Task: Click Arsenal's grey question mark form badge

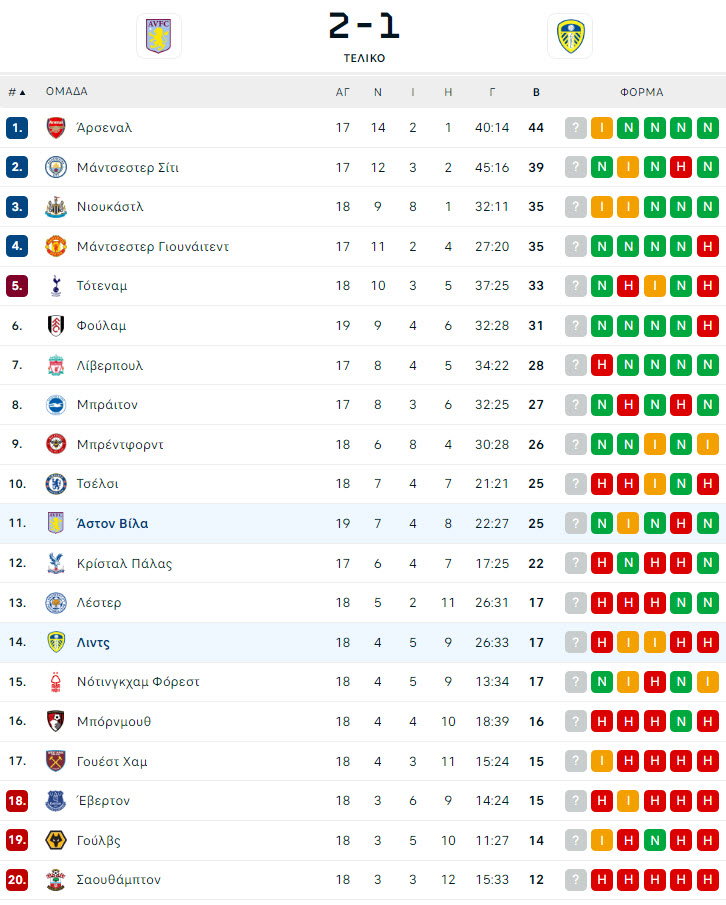Action: point(575,128)
